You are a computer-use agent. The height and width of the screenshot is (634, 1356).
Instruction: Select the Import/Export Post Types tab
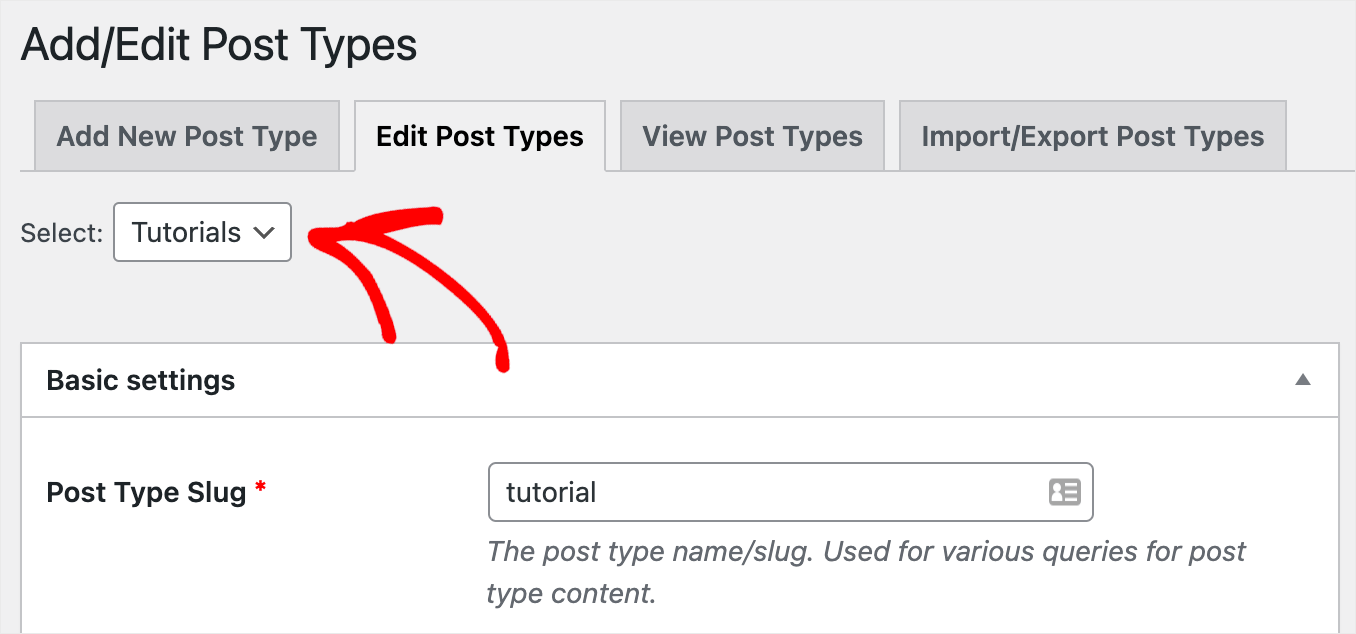pos(1092,135)
